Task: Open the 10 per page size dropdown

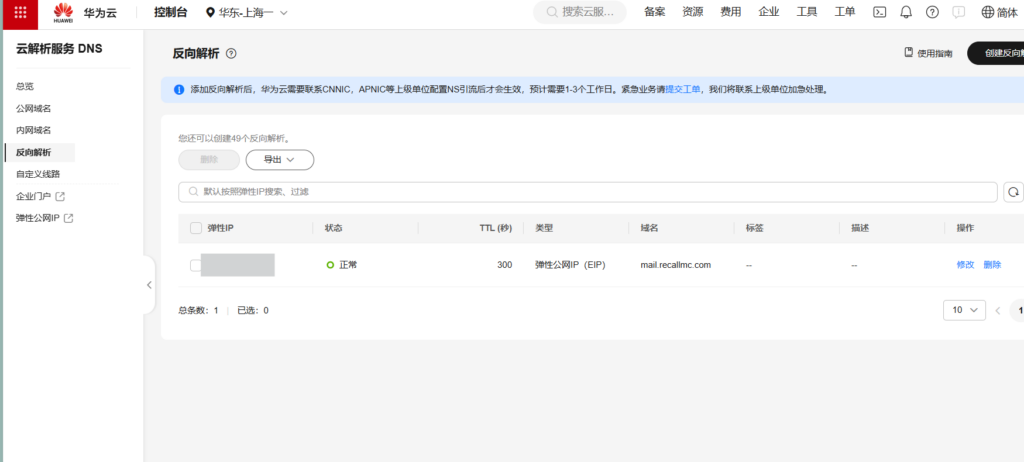Action: click(x=964, y=310)
